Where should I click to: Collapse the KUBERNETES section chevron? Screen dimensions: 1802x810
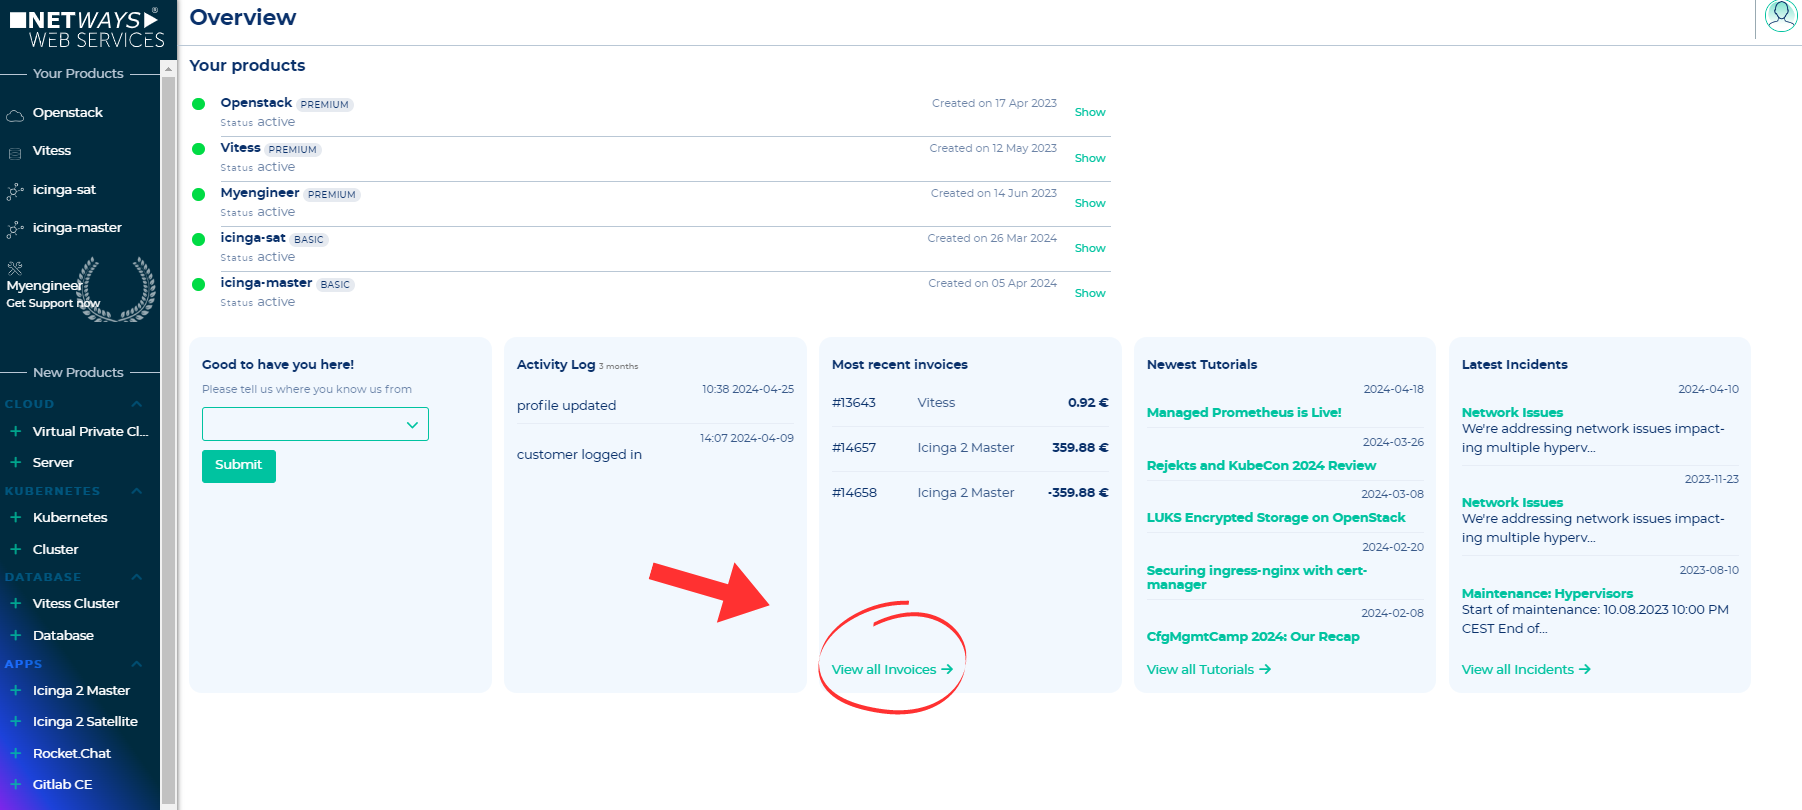(x=137, y=491)
